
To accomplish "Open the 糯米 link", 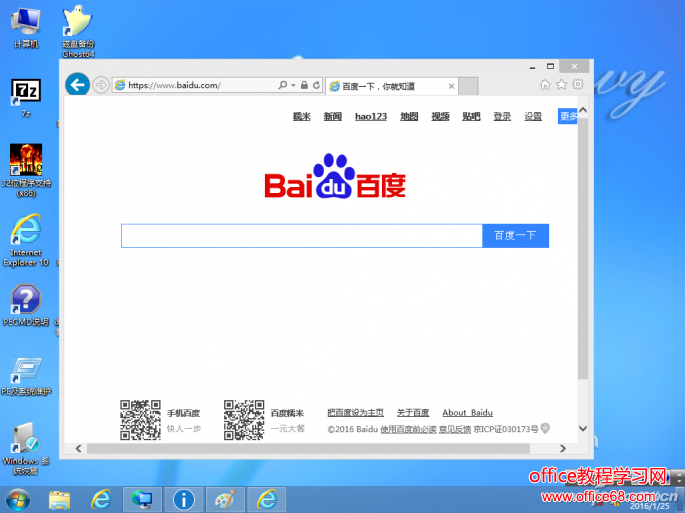I will (x=301, y=116).
